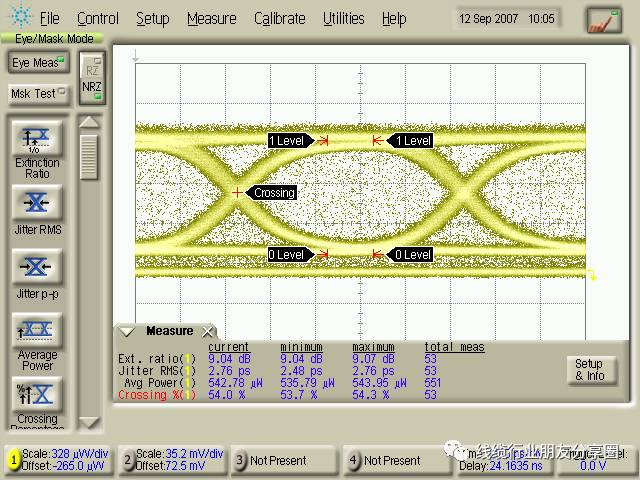Select the Crossing Percentage measurement icon
The image size is (640, 480).
tap(37, 395)
